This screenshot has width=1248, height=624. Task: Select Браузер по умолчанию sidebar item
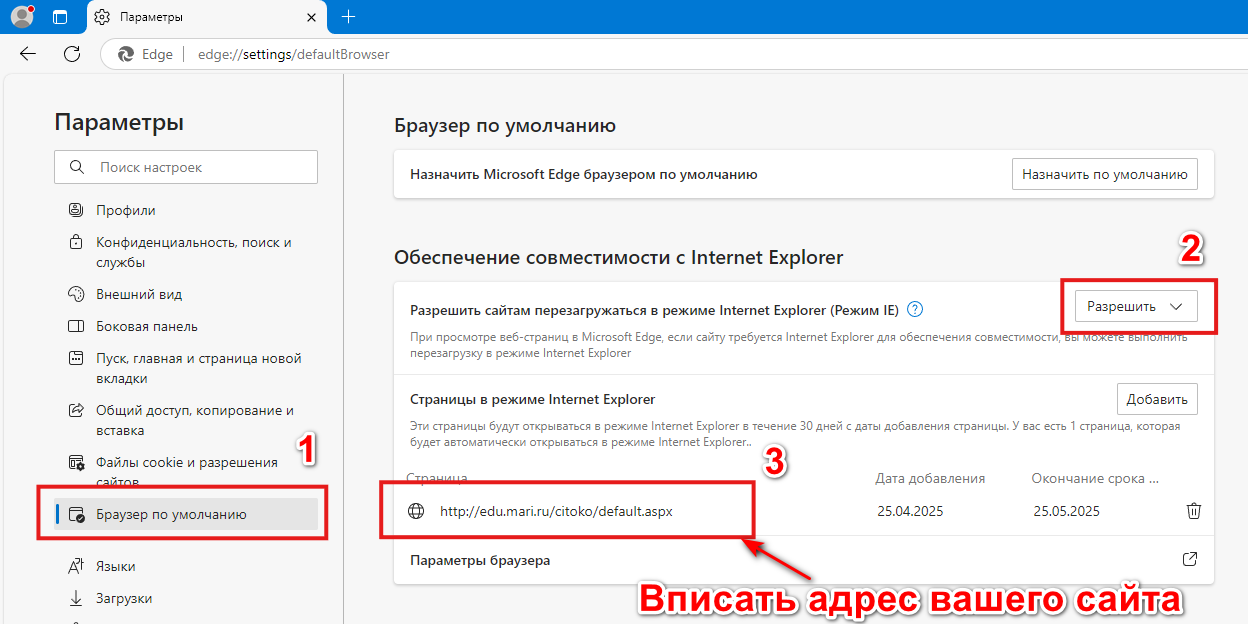click(x=171, y=515)
